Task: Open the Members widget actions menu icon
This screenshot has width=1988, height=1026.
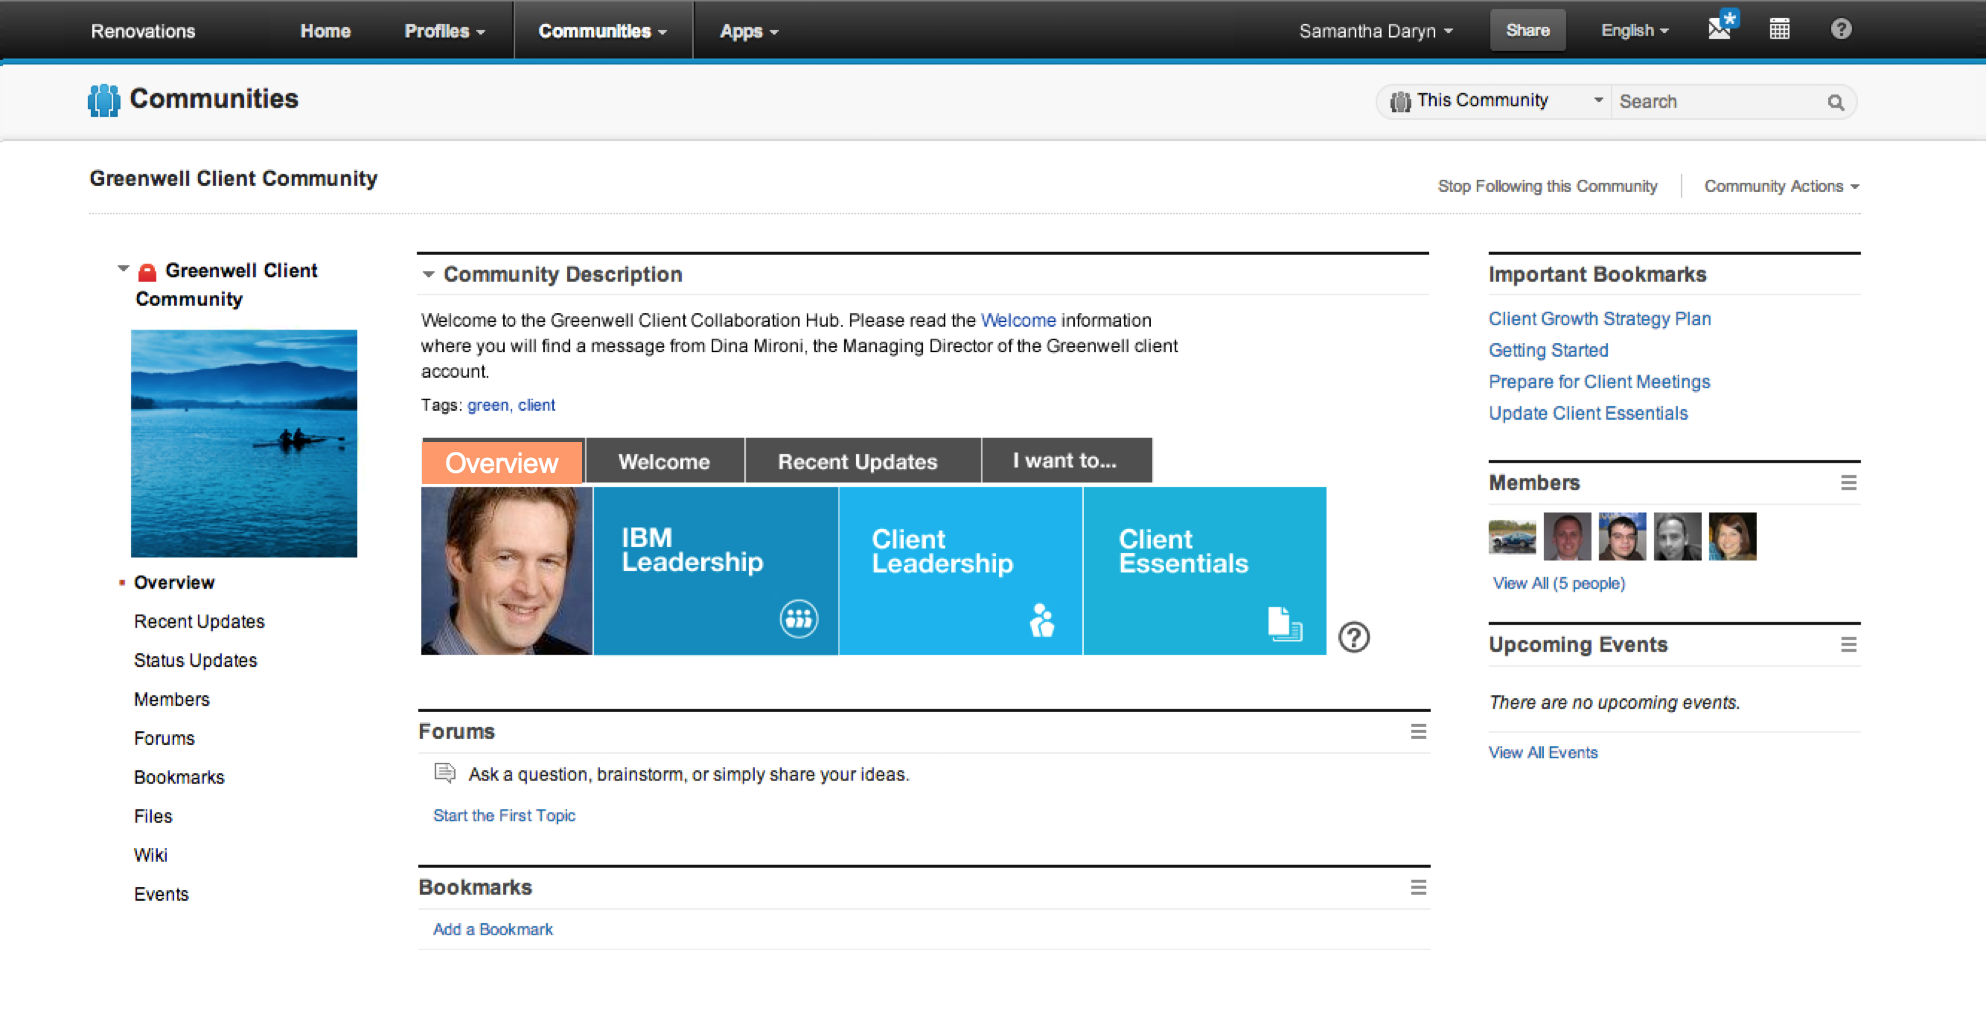Action: click(1848, 483)
